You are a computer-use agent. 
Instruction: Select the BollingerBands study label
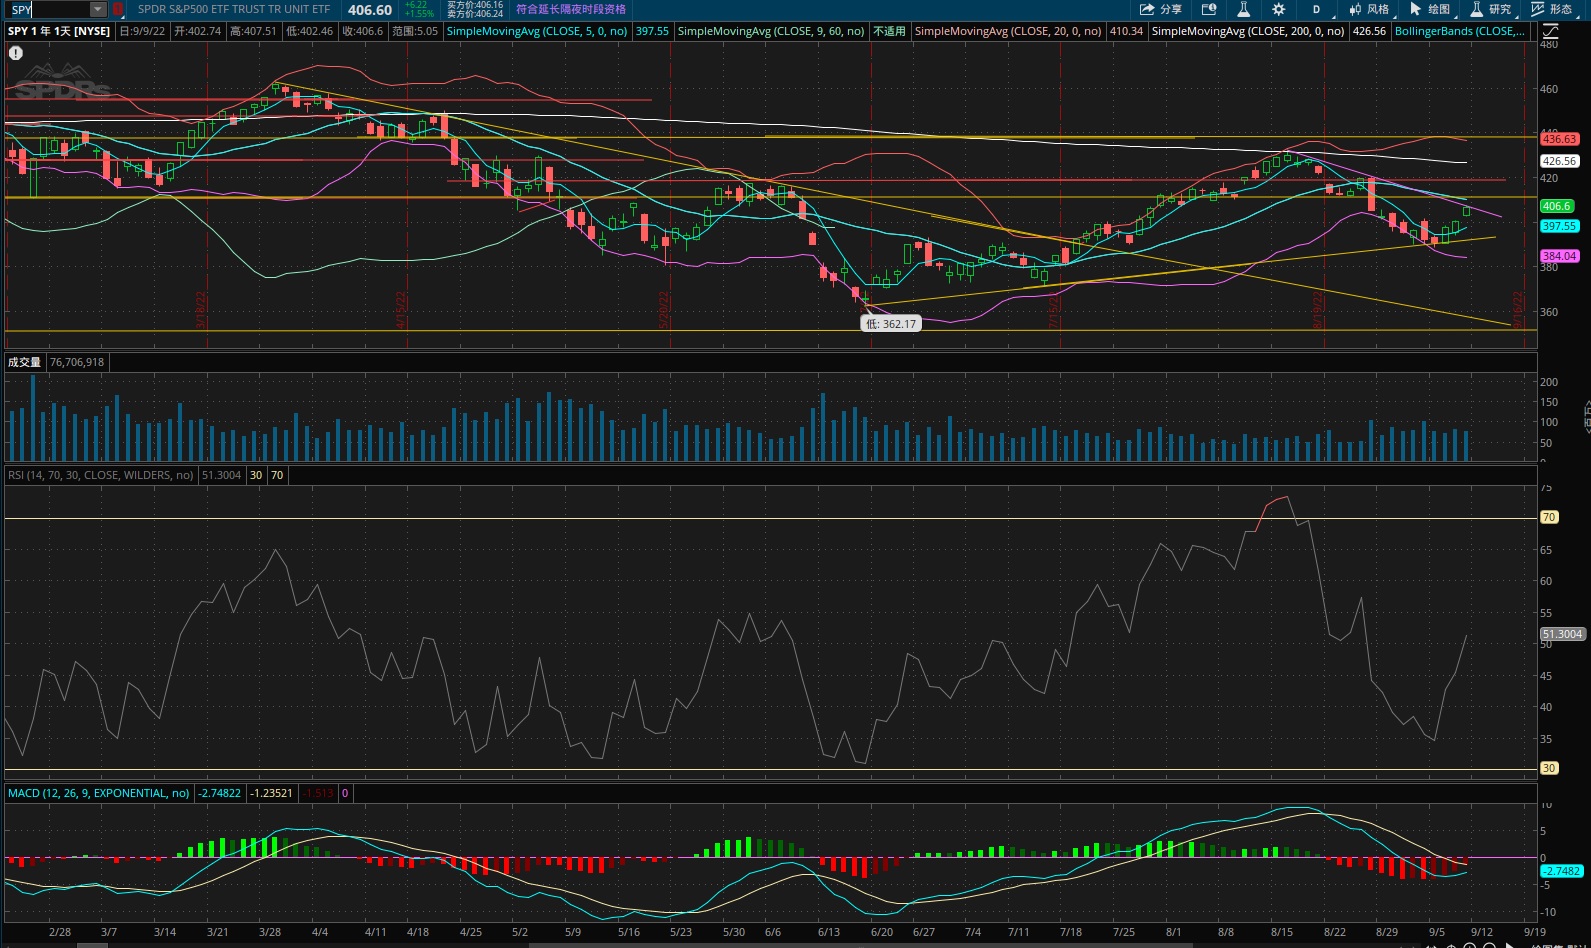(x=1460, y=31)
